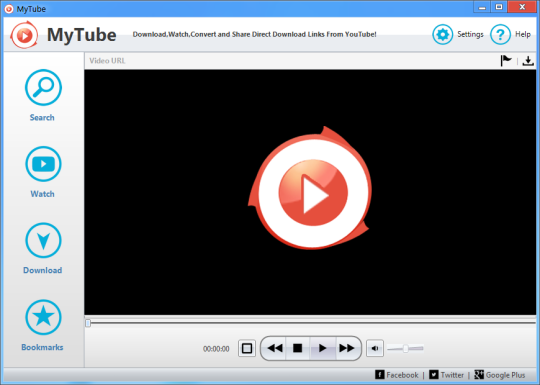
Task: Mute audio with the speaker button
Action: pos(375,348)
